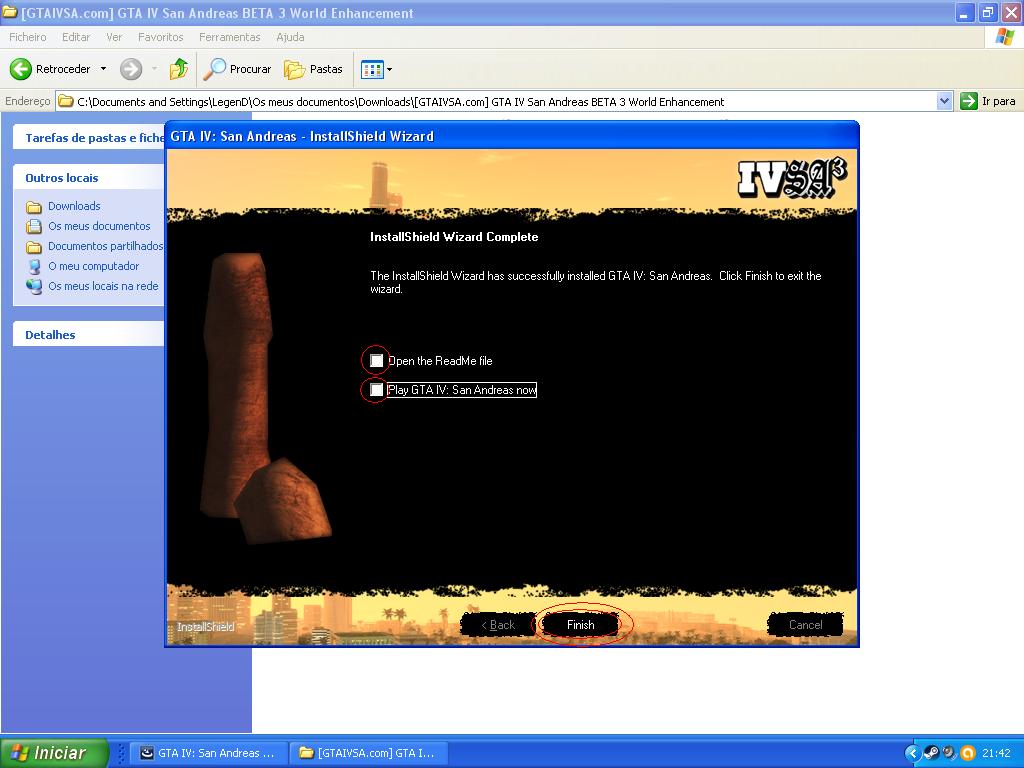
Task: Open the Favoritos menu
Action: click(160, 37)
